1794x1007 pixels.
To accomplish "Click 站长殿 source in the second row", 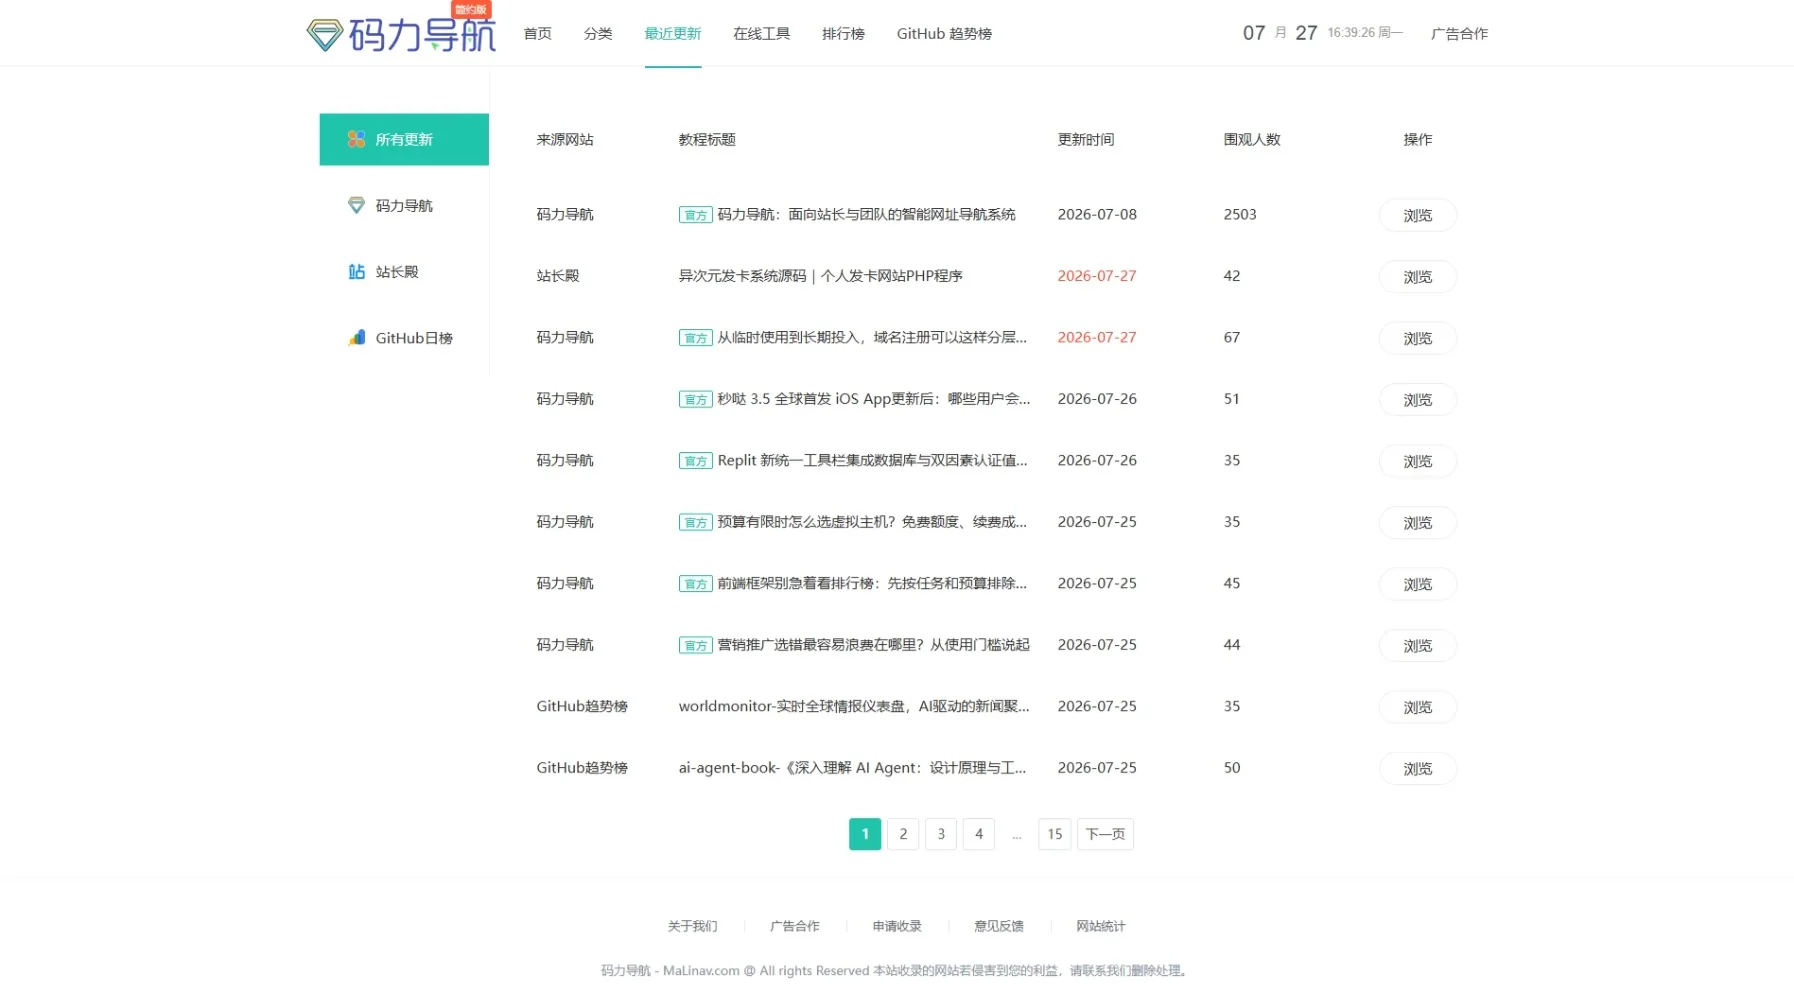I will tap(558, 276).
